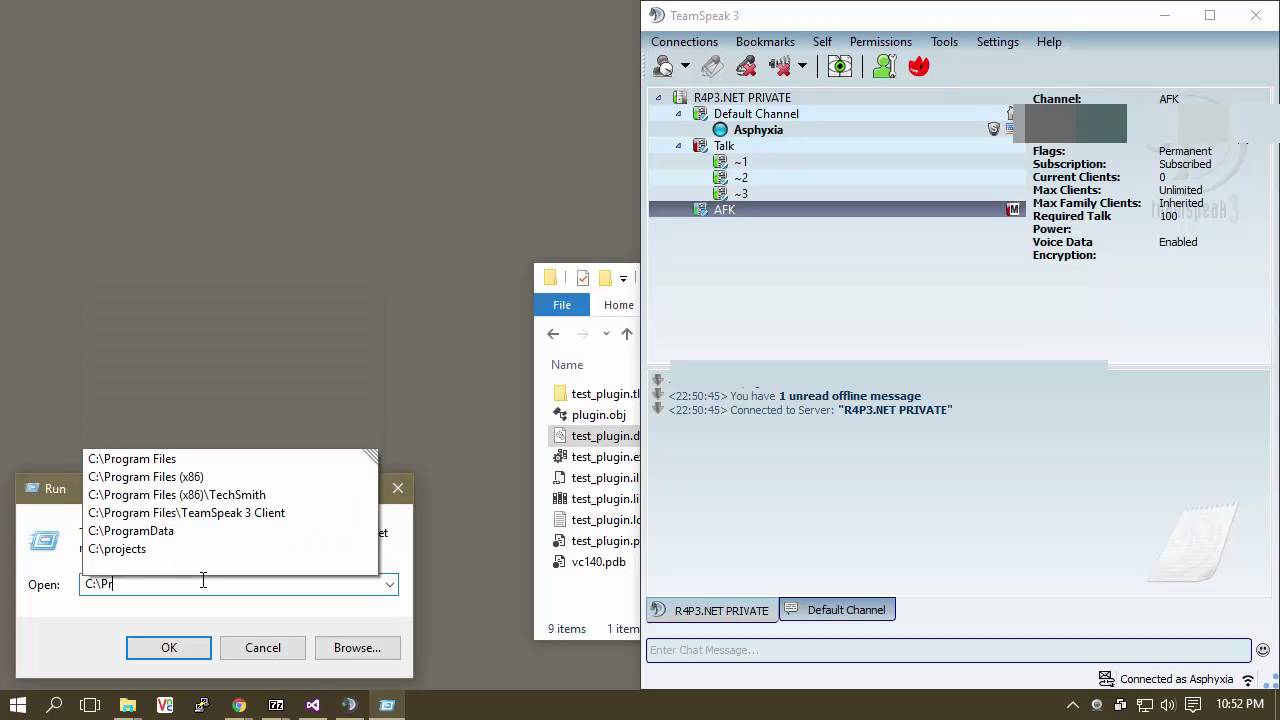Image resolution: width=1280 pixels, height=720 pixels.
Task: Mute the microphone via toolbar icon
Action: click(x=746, y=67)
